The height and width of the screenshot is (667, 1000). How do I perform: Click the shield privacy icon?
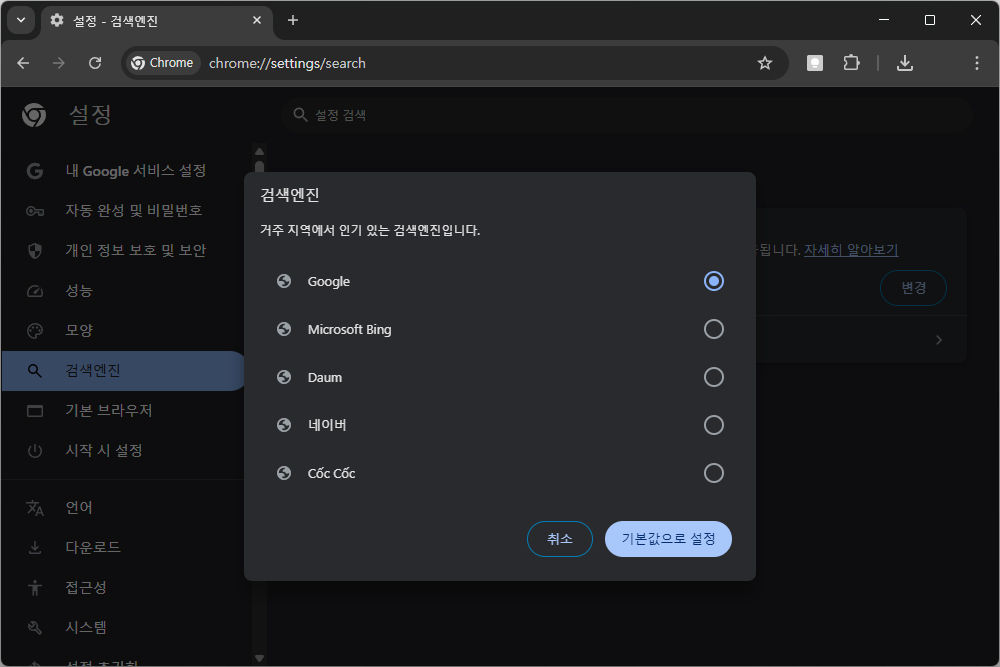coord(35,251)
